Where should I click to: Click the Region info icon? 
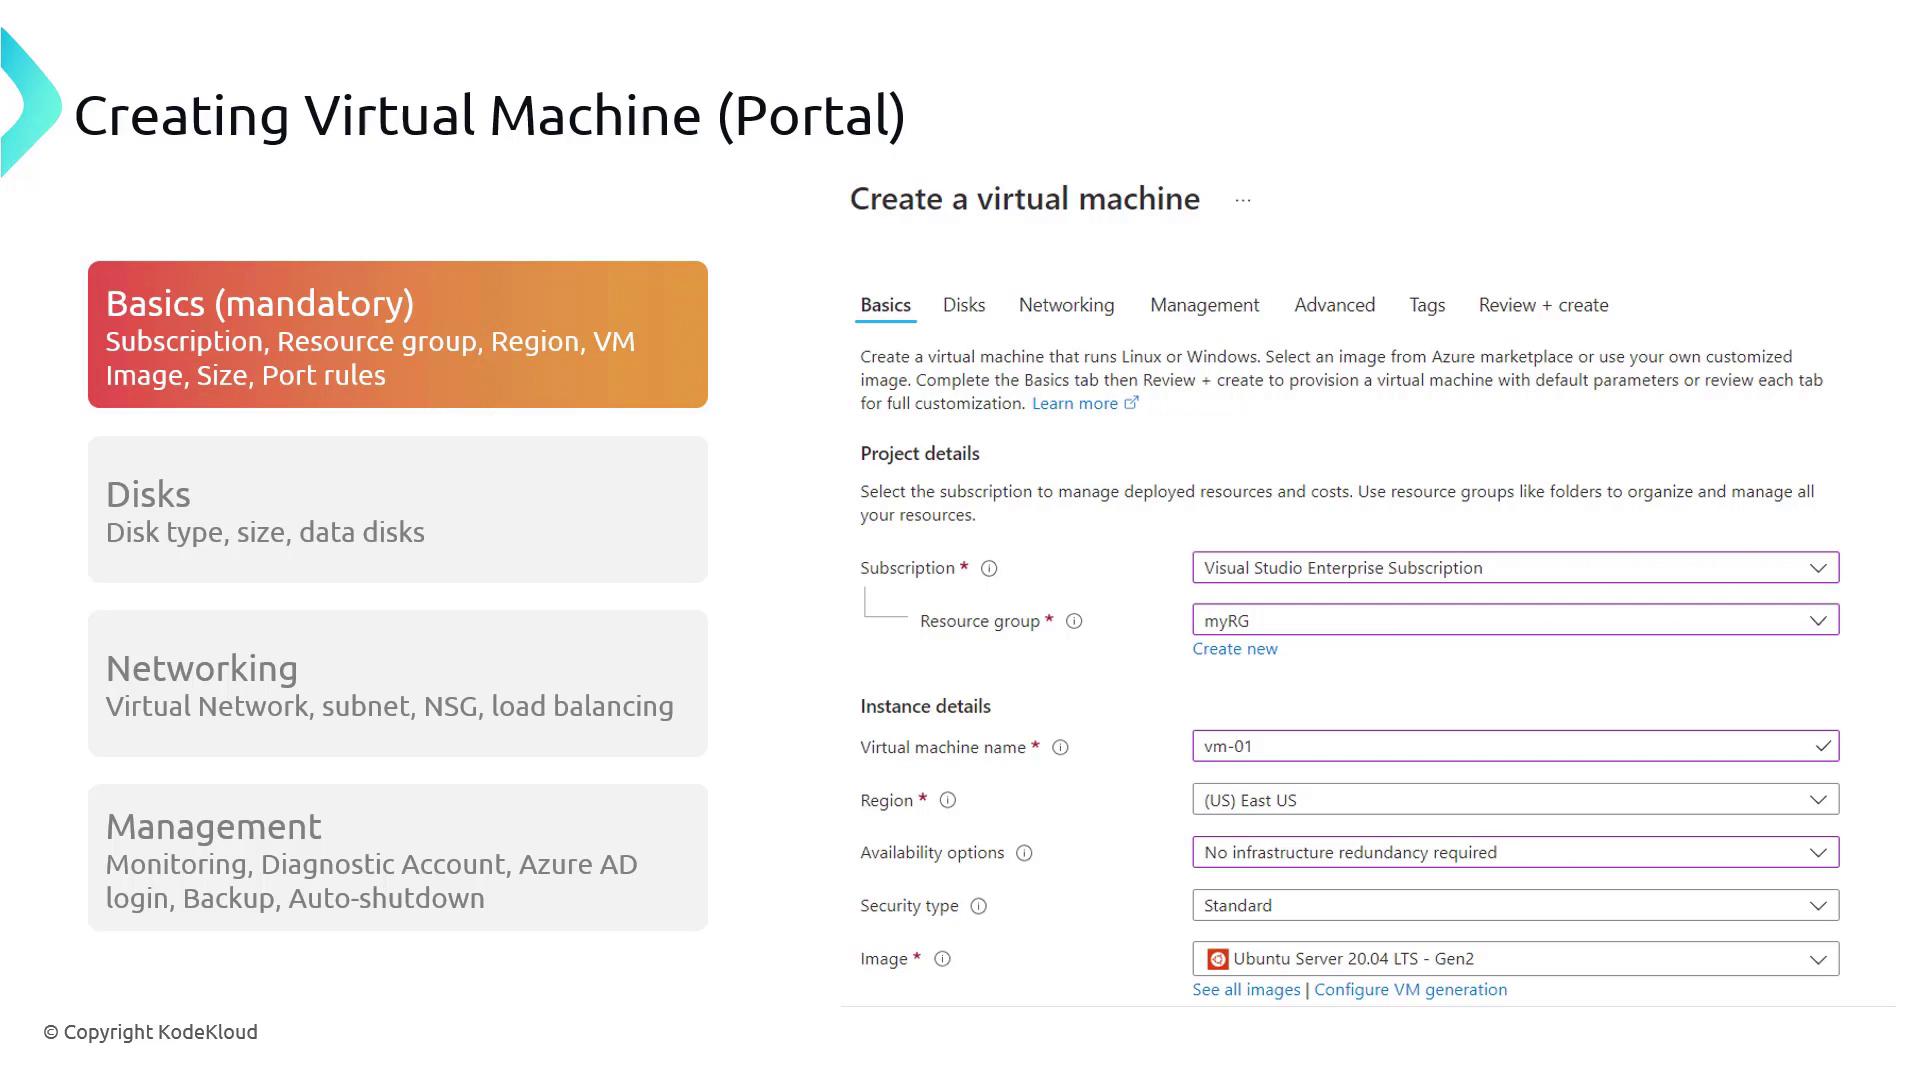(x=948, y=800)
